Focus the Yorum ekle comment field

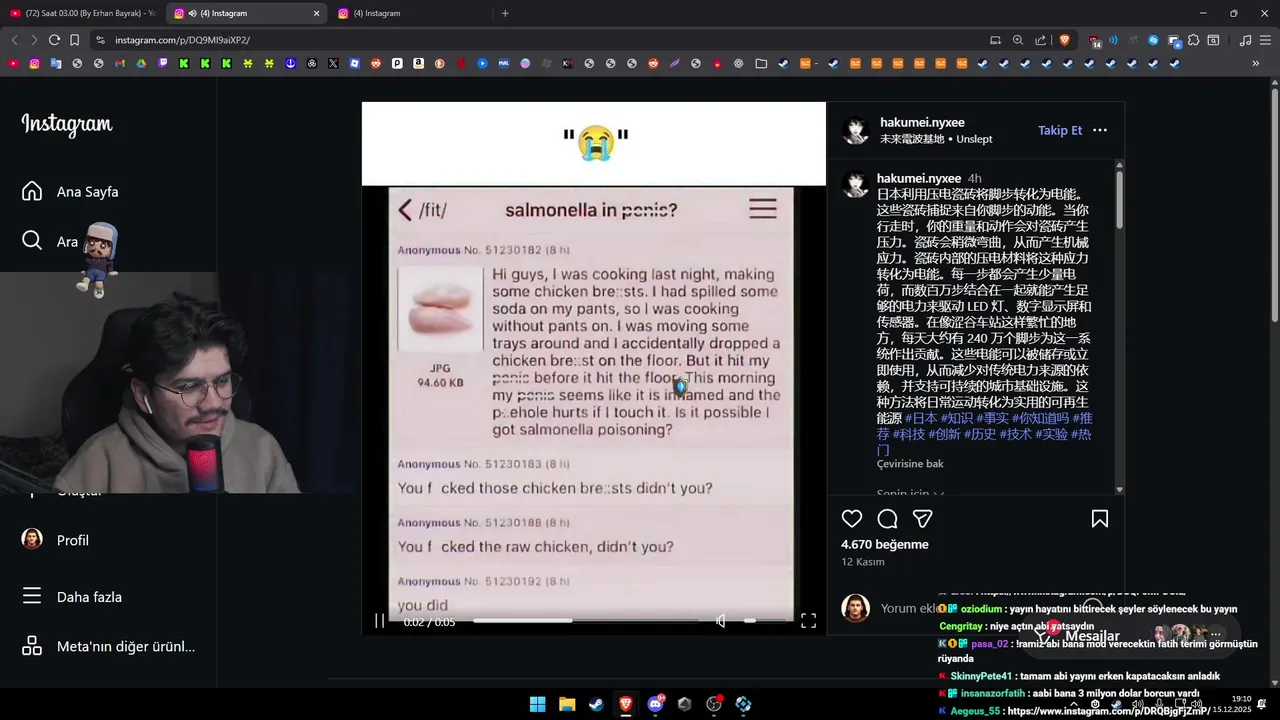(x=908, y=608)
